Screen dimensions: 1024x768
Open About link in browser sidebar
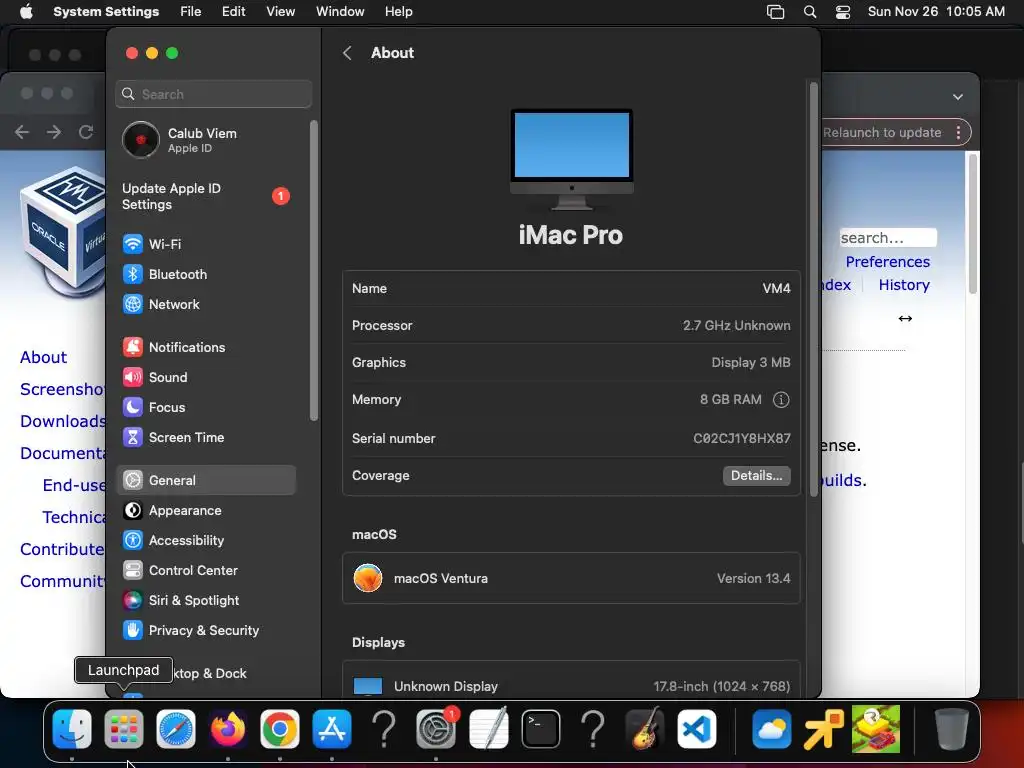tap(43, 357)
